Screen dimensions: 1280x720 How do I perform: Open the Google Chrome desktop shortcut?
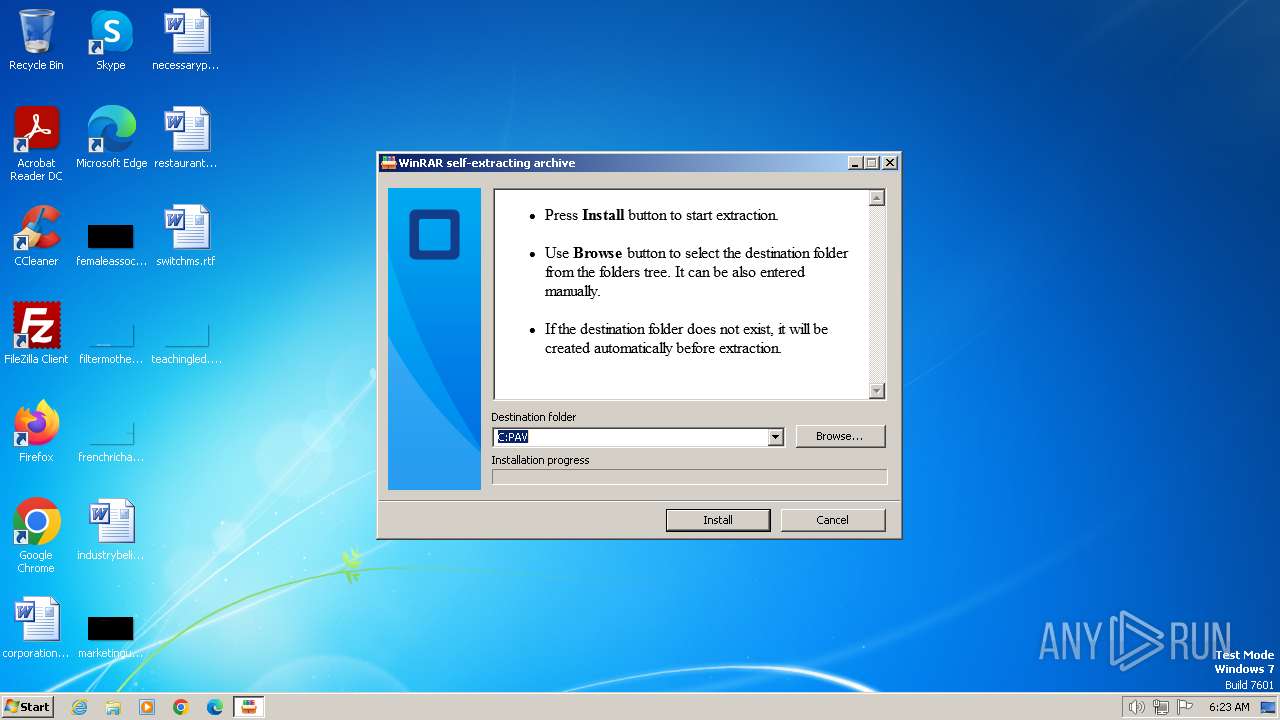[36, 535]
